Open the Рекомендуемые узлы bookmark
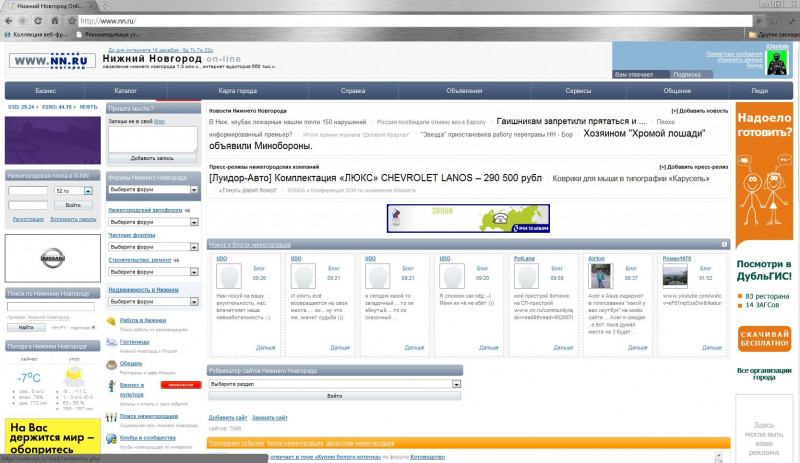Image resolution: width=800 pixels, height=463 pixels. 107,35
